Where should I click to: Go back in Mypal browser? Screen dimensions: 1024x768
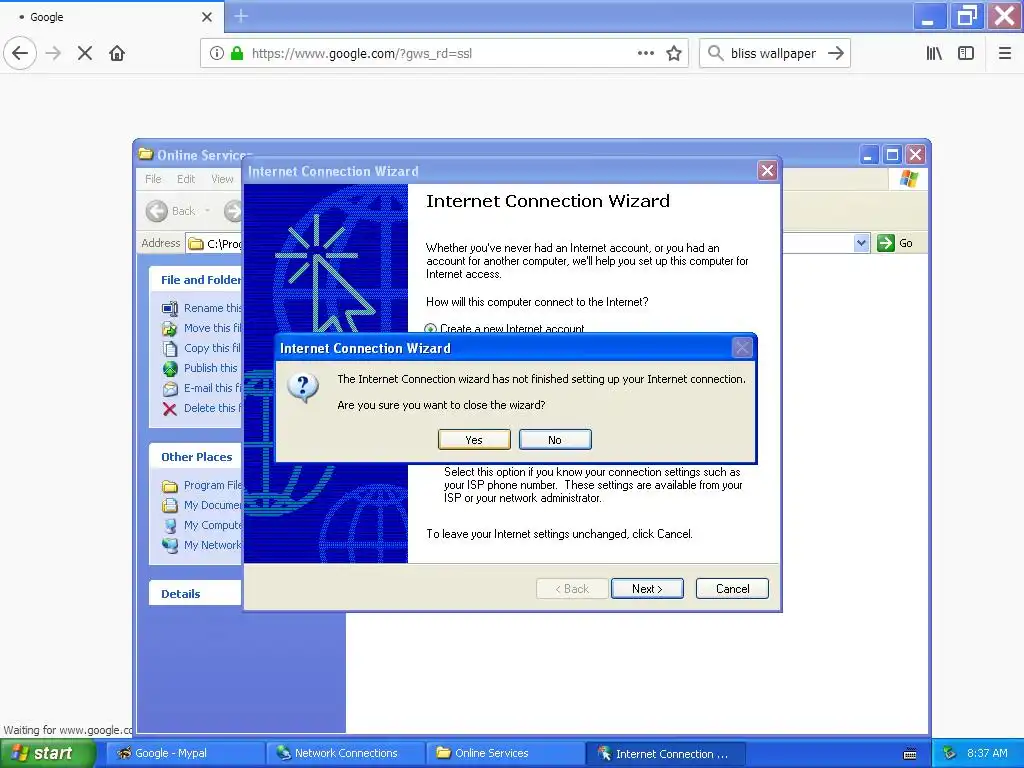click(20, 53)
